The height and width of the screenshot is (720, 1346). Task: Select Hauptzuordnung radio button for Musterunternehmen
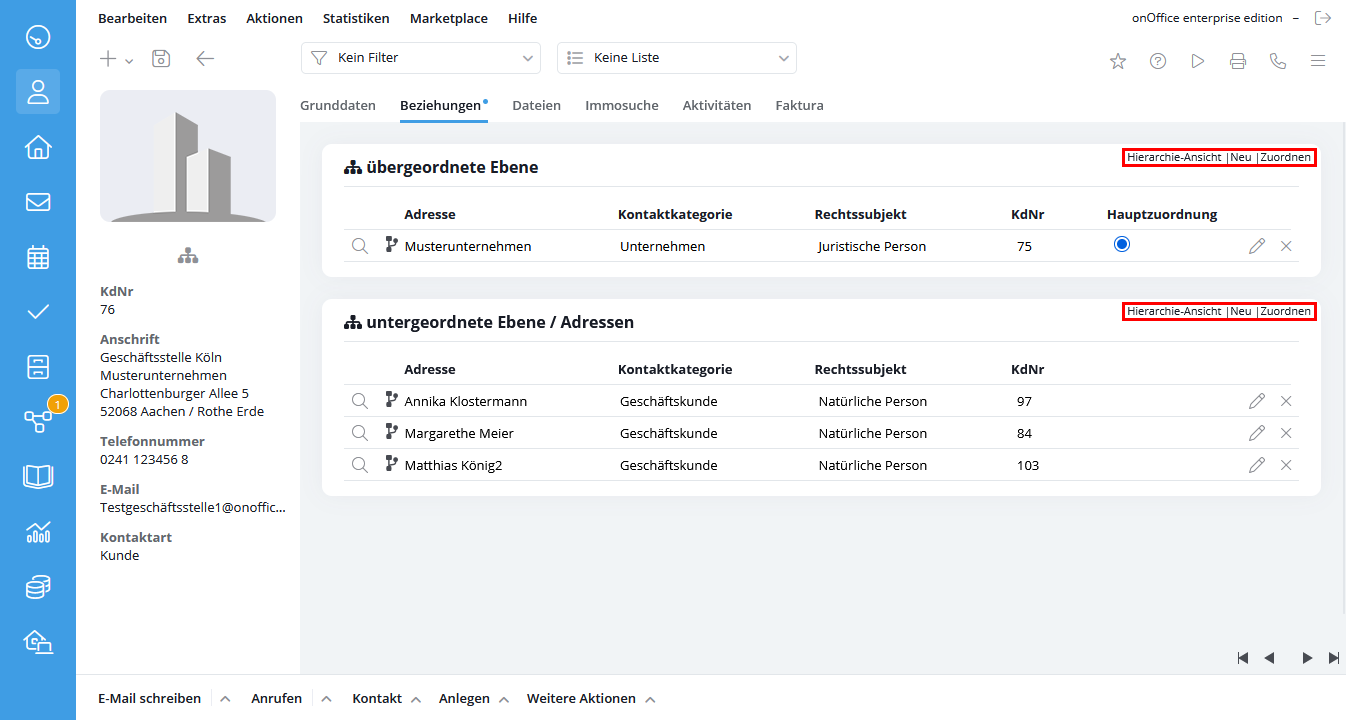point(1122,244)
